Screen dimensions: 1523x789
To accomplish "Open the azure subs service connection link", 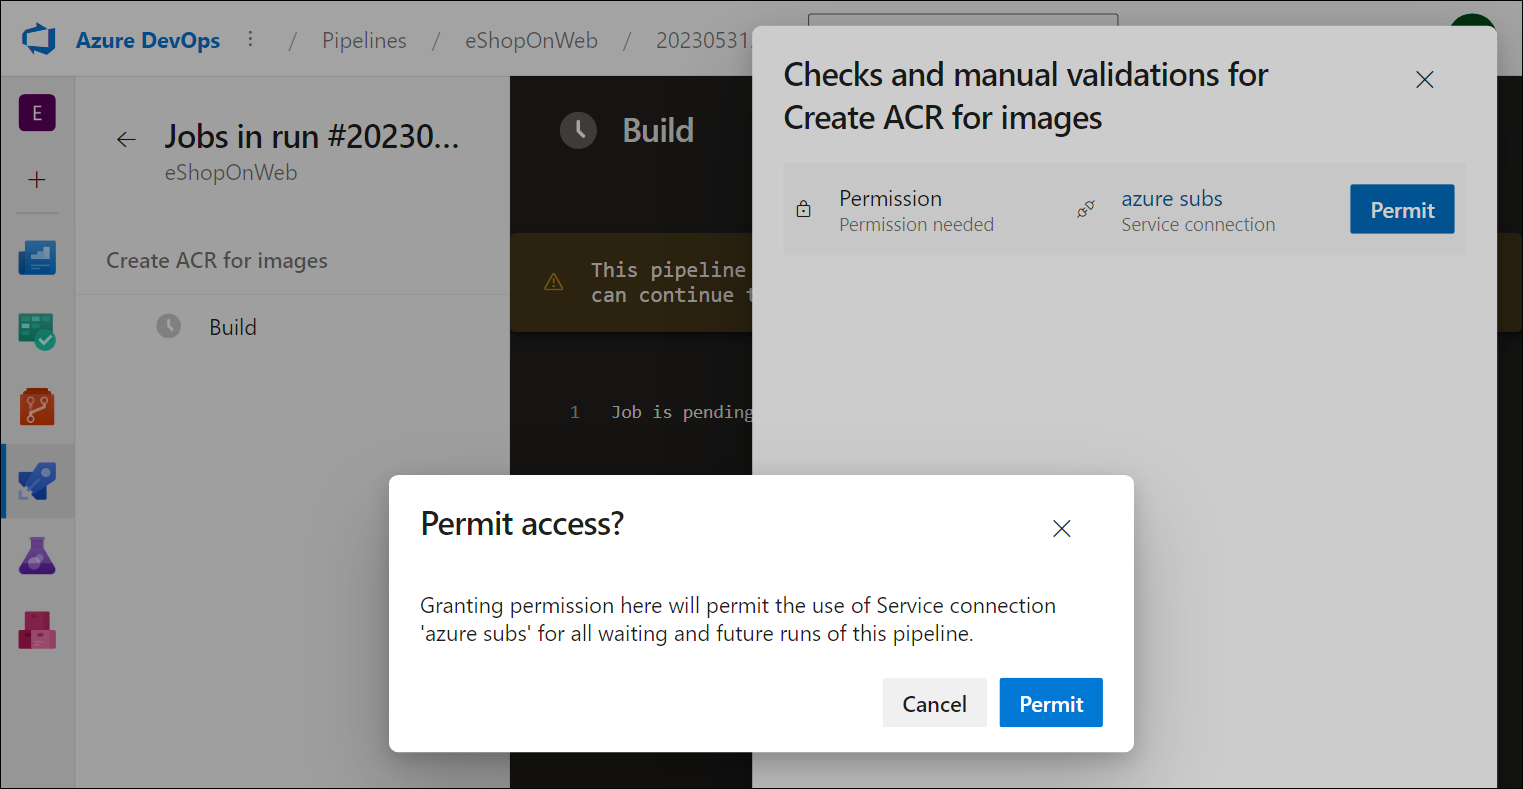I will (x=1172, y=198).
